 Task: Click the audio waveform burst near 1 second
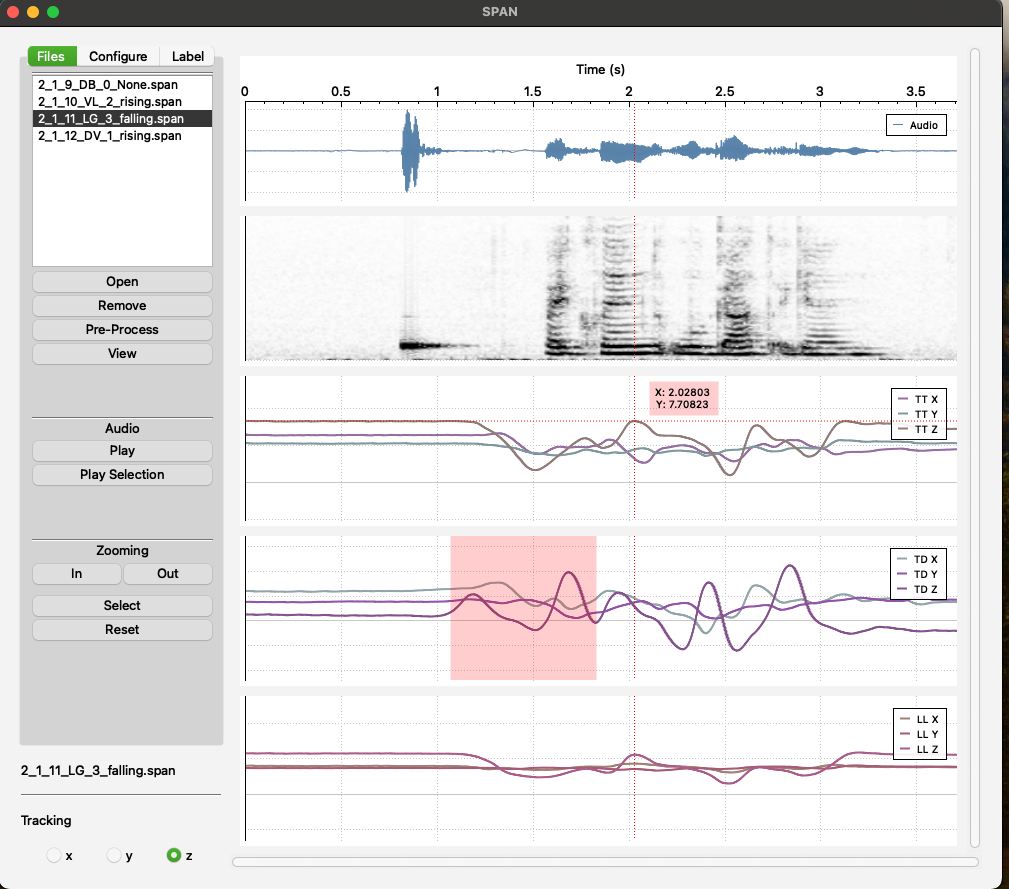410,151
